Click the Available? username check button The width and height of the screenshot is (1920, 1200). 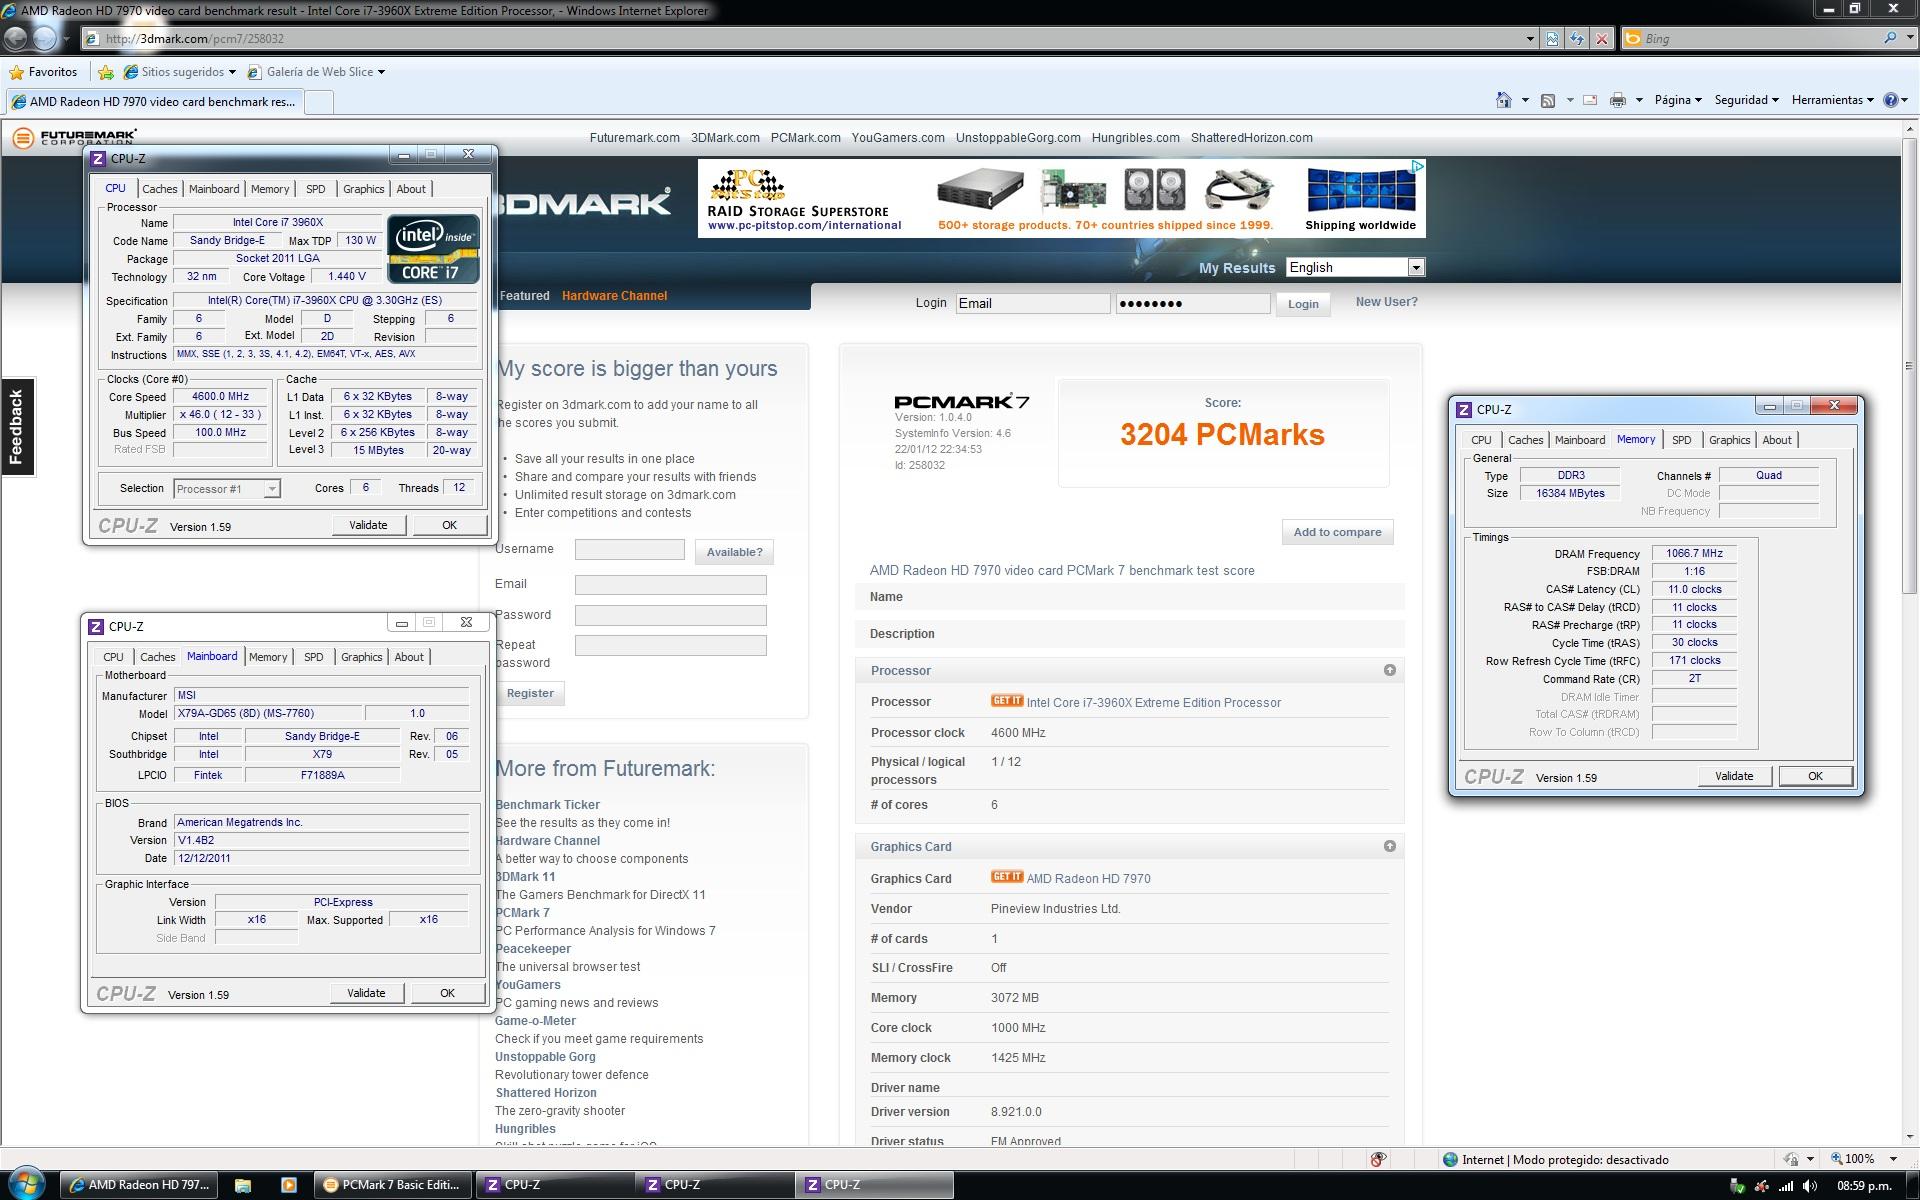(x=734, y=552)
